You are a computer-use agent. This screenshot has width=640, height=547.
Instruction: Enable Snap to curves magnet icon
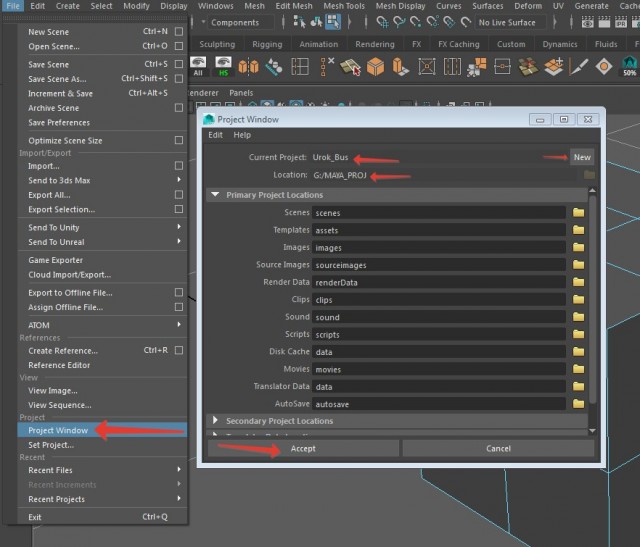tap(399, 22)
